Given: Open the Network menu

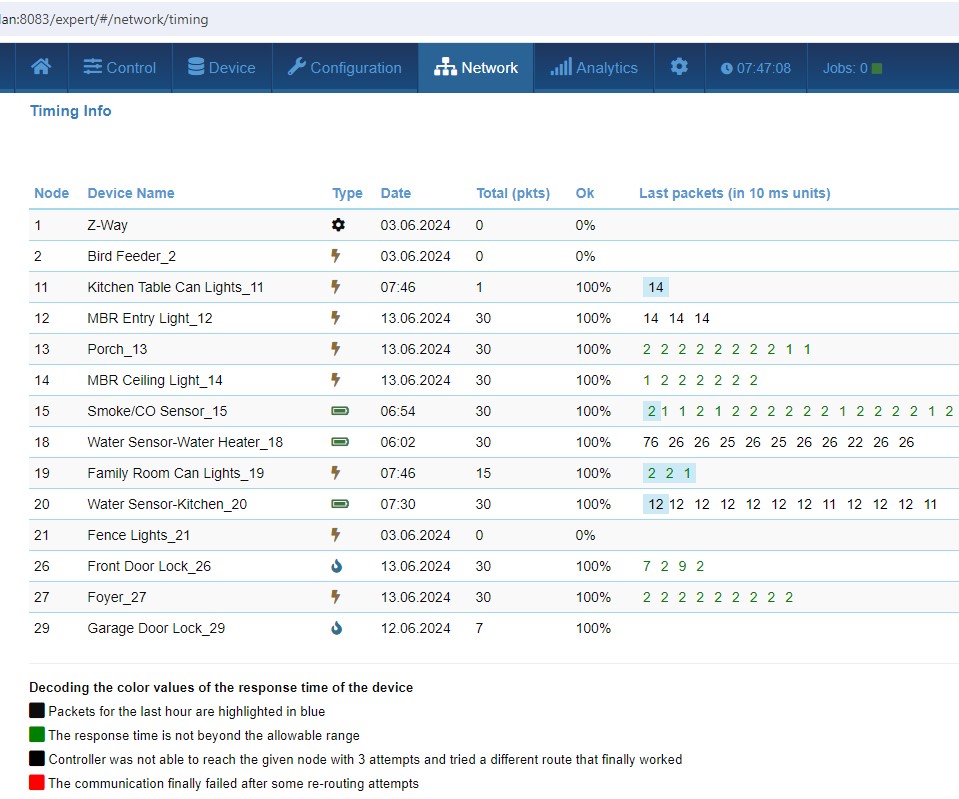Looking at the screenshot, I should tap(476, 67).
